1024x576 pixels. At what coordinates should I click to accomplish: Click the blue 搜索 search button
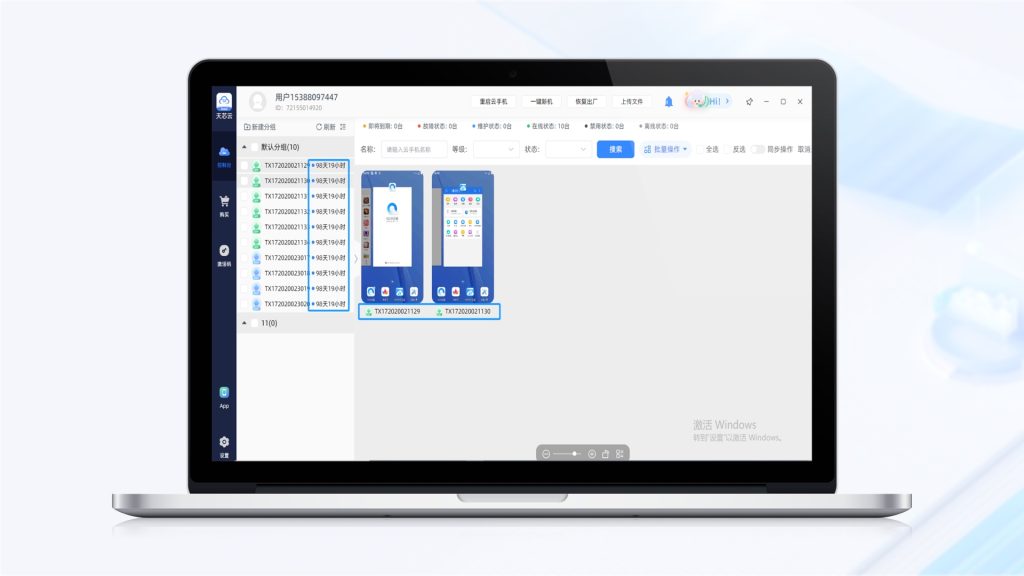coord(615,149)
